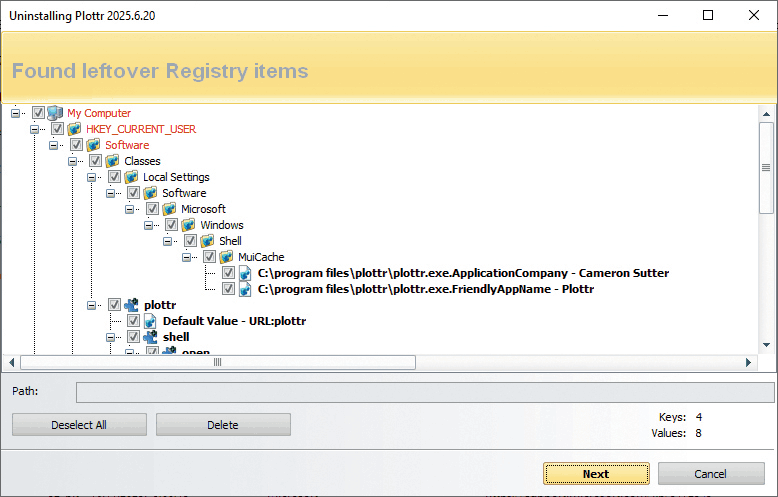Click the Windows key folder icon
The width and height of the screenshot is (778, 497).
point(188,225)
